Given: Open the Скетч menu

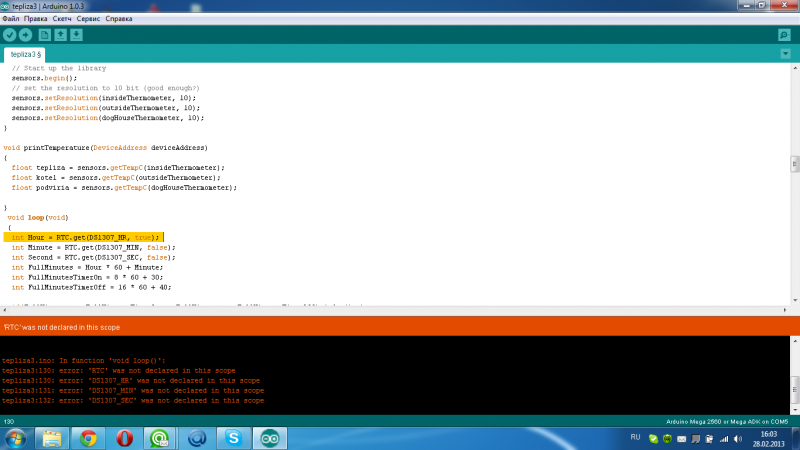Looking at the screenshot, I should click(62, 19).
